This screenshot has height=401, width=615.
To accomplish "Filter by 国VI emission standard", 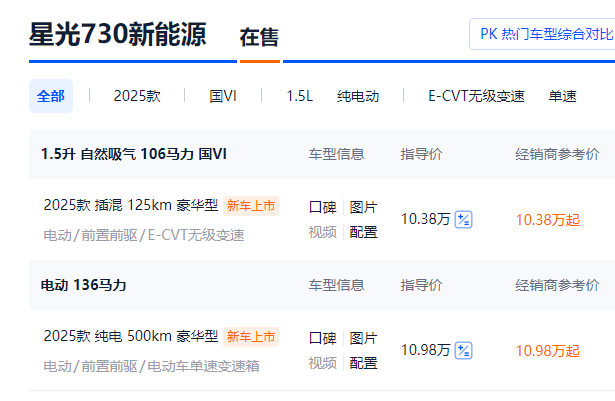I will [223, 96].
